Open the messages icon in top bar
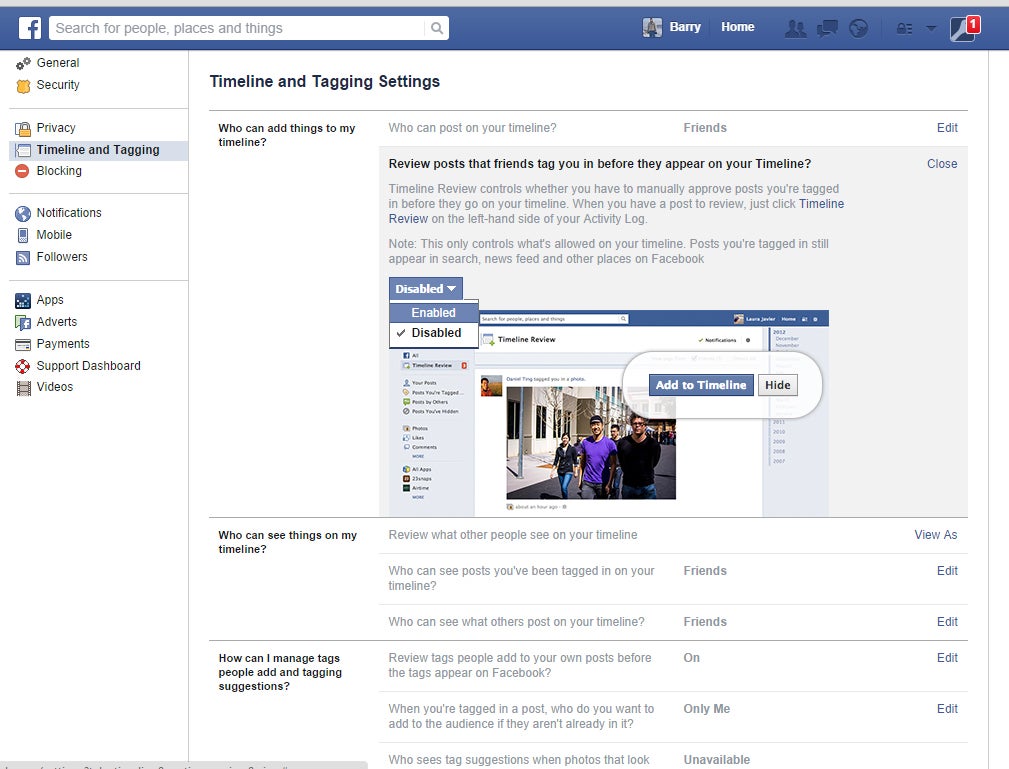 point(827,28)
